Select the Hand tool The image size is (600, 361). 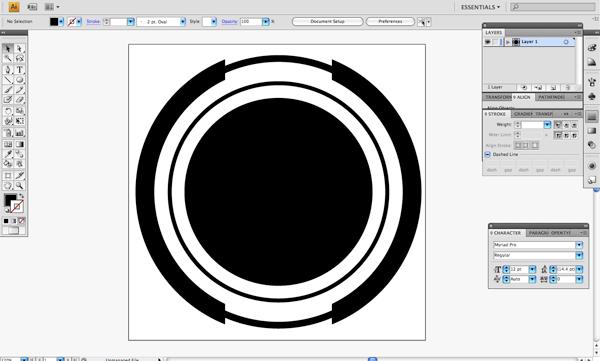[x=8, y=186]
